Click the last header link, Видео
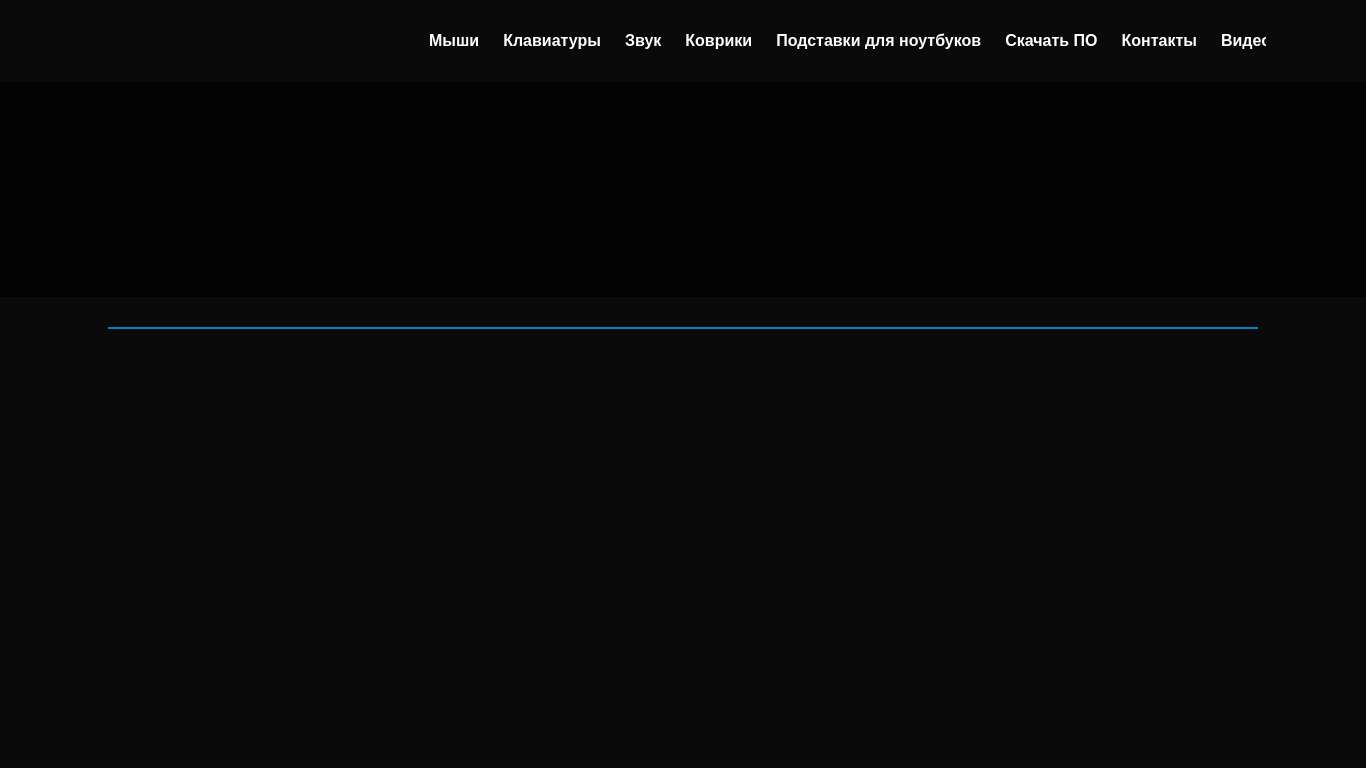 [1243, 41]
